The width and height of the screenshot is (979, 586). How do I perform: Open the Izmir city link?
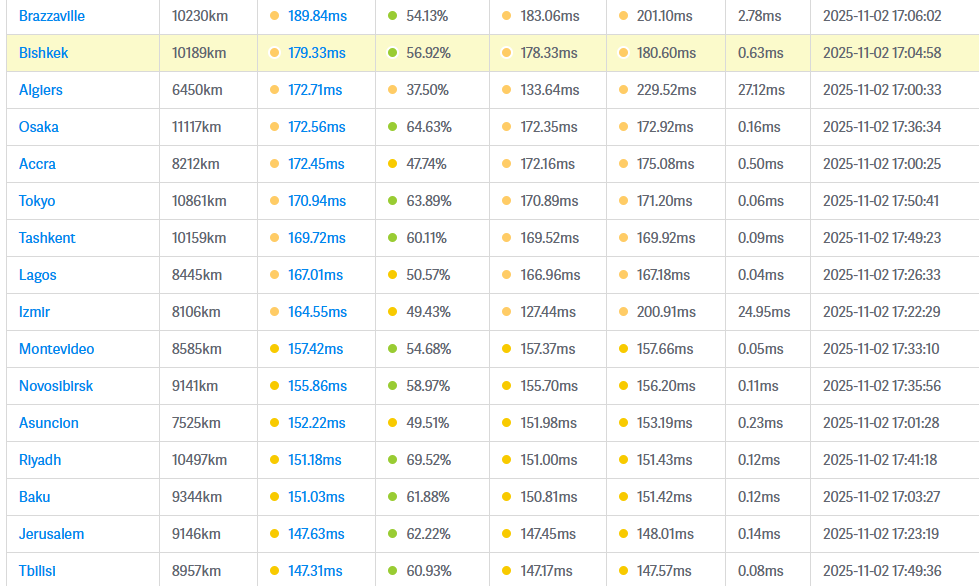pyautogui.click(x=34, y=312)
